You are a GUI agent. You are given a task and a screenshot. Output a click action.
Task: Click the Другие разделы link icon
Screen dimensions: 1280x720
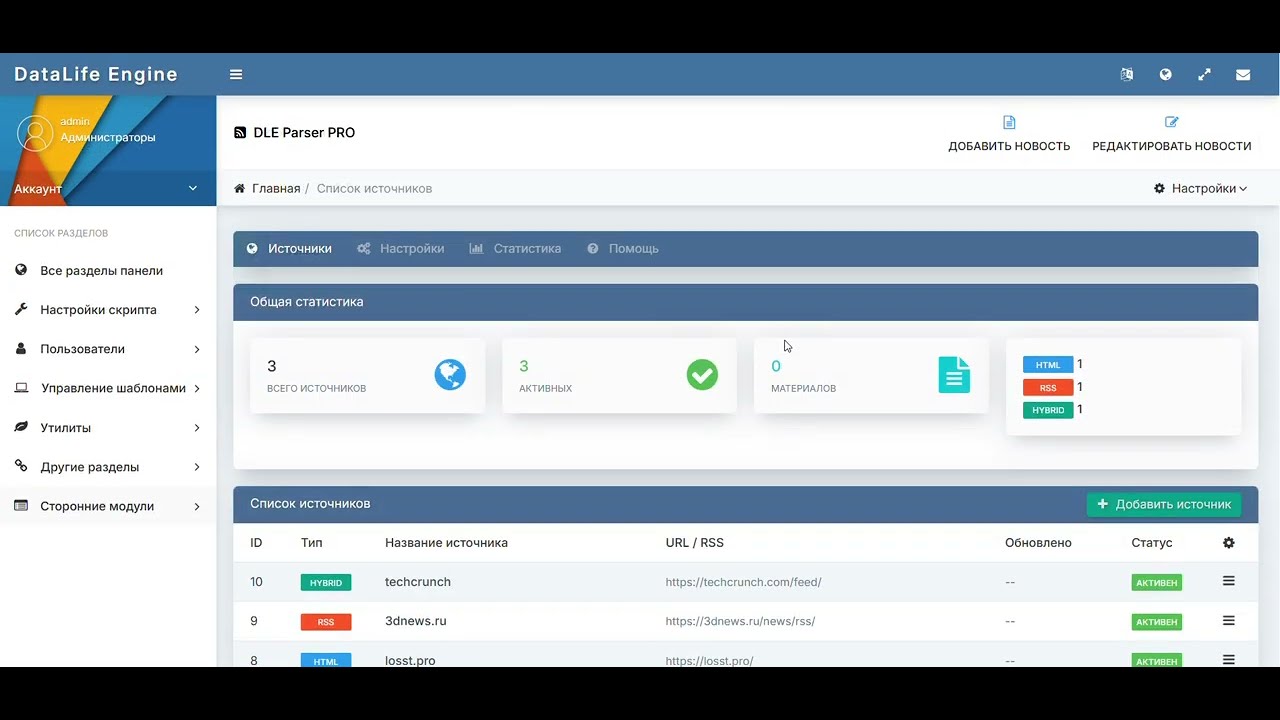[x=21, y=466]
